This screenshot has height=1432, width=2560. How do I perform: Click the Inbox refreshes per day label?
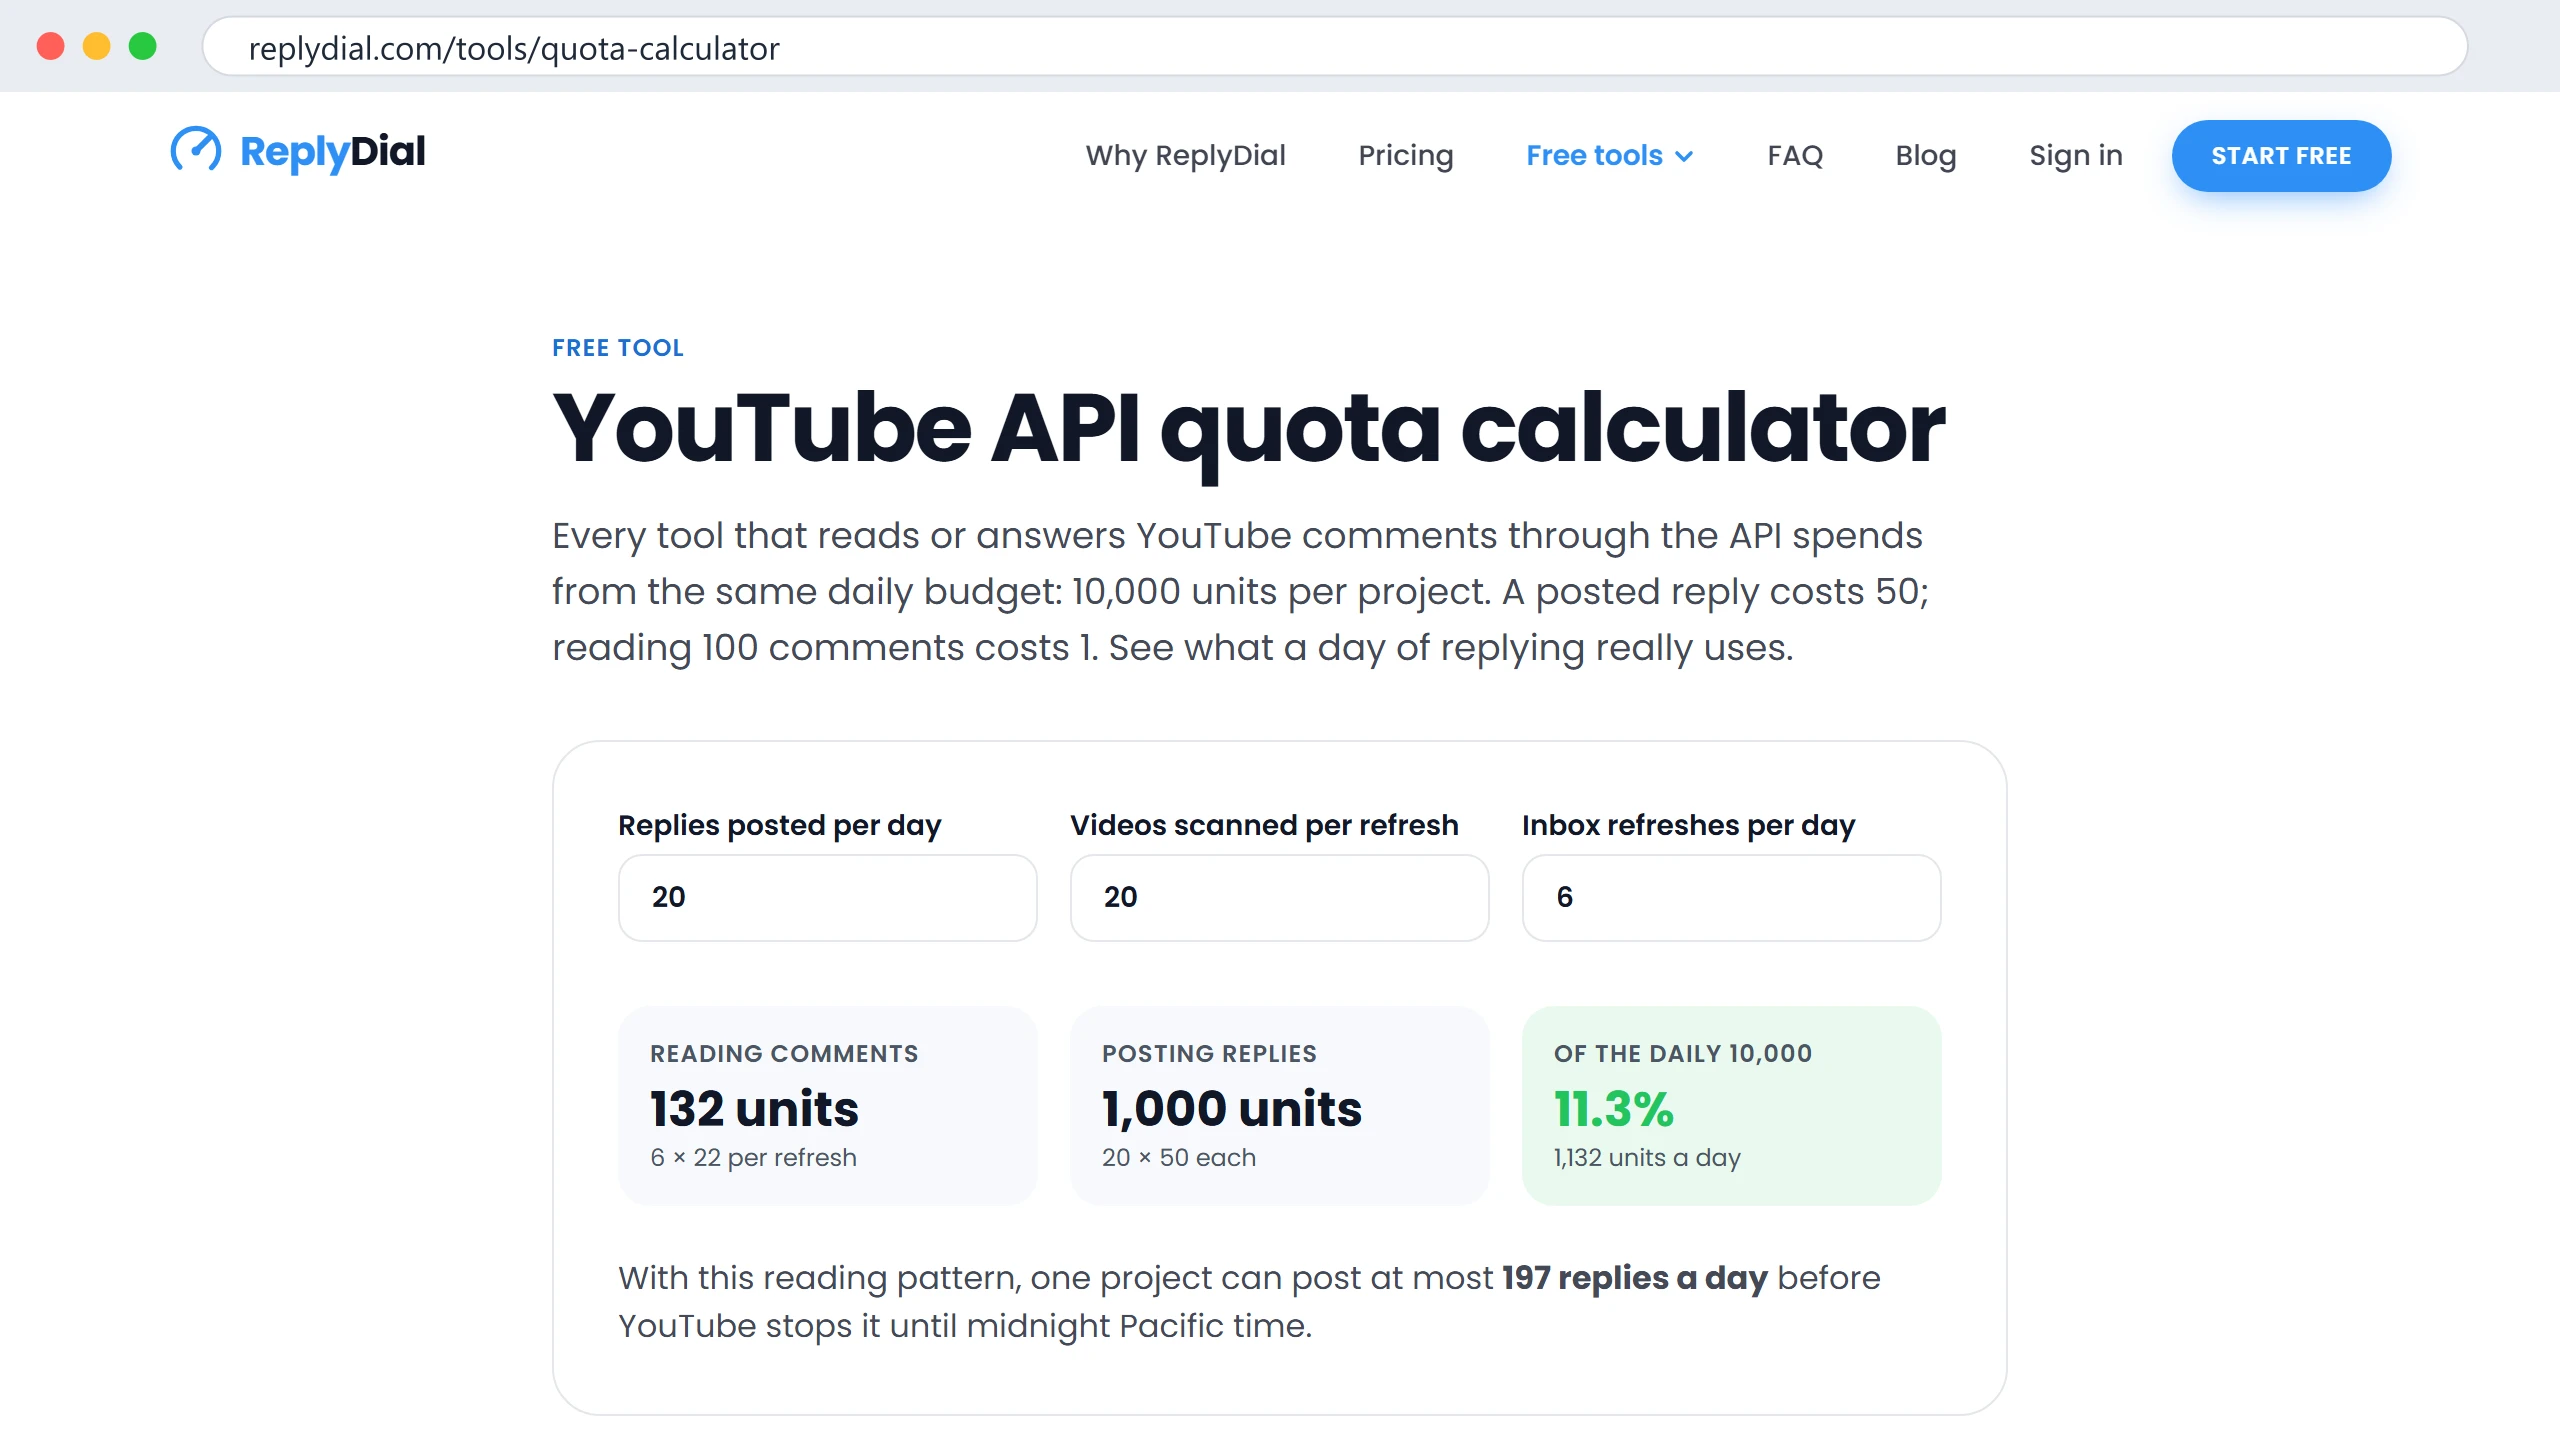(x=1688, y=825)
